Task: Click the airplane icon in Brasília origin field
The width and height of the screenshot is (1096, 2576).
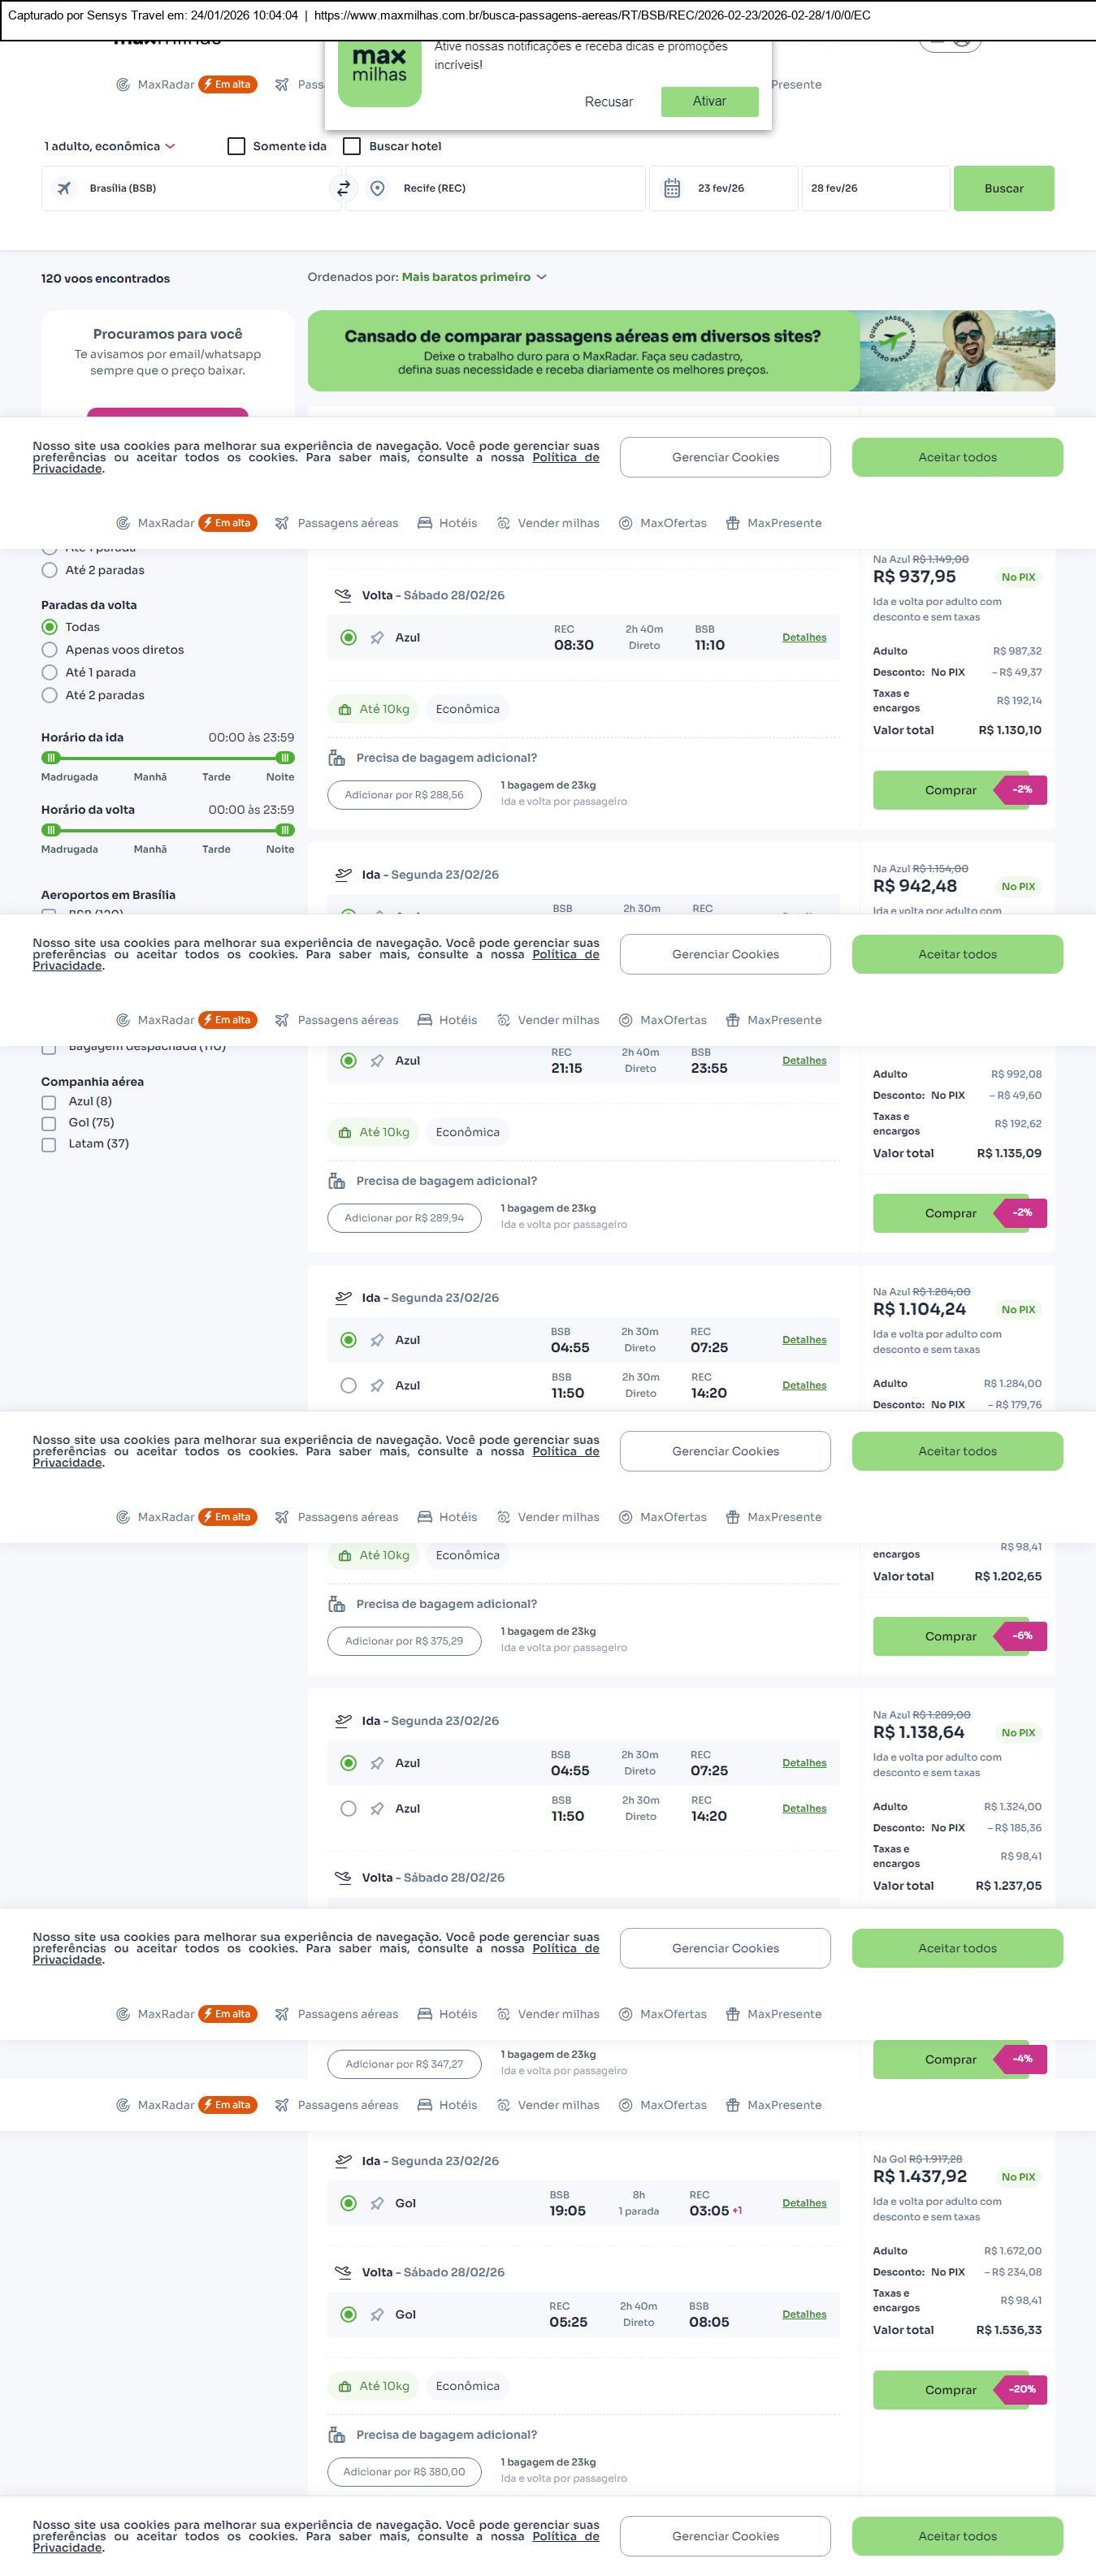Action: pos(64,188)
